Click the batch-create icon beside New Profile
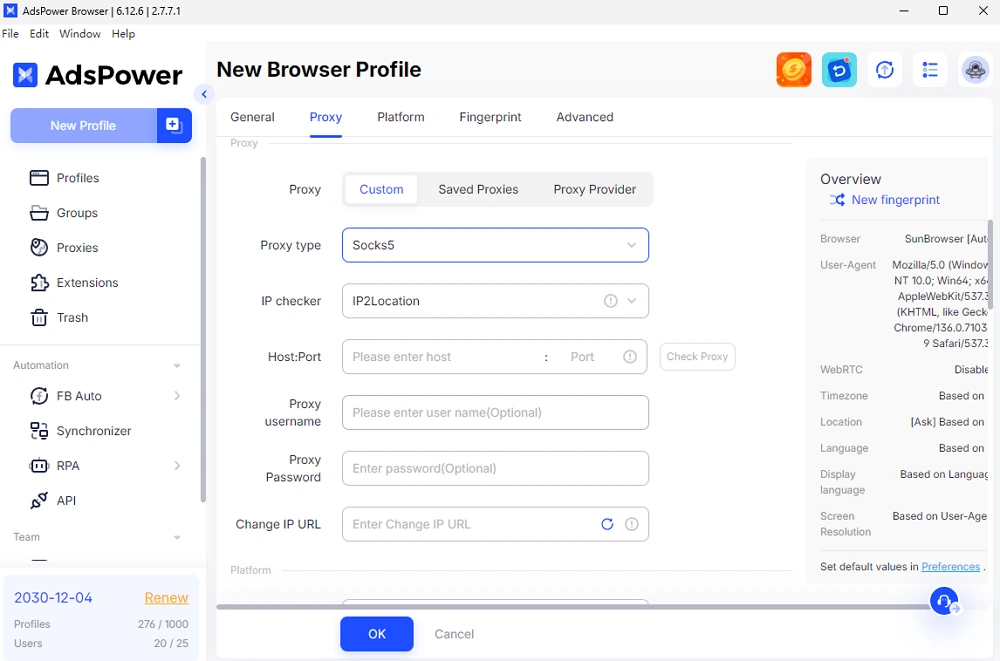This screenshot has height=661, width=1000. tap(174, 125)
